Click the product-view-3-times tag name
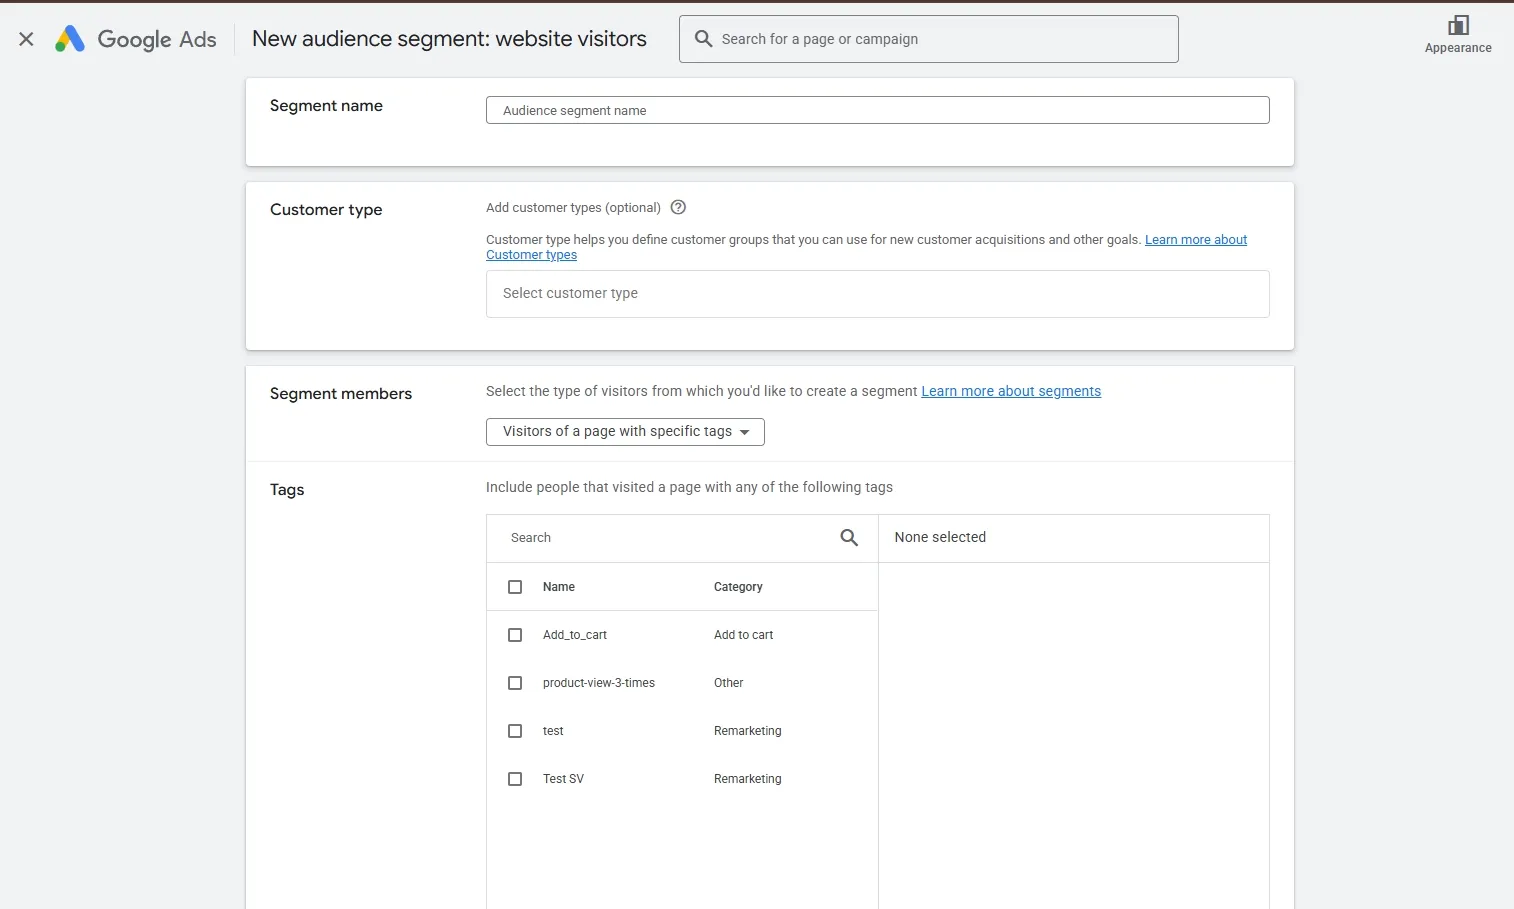Image resolution: width=1514 pixels, height=909 pixels. [x=599, y=683]
